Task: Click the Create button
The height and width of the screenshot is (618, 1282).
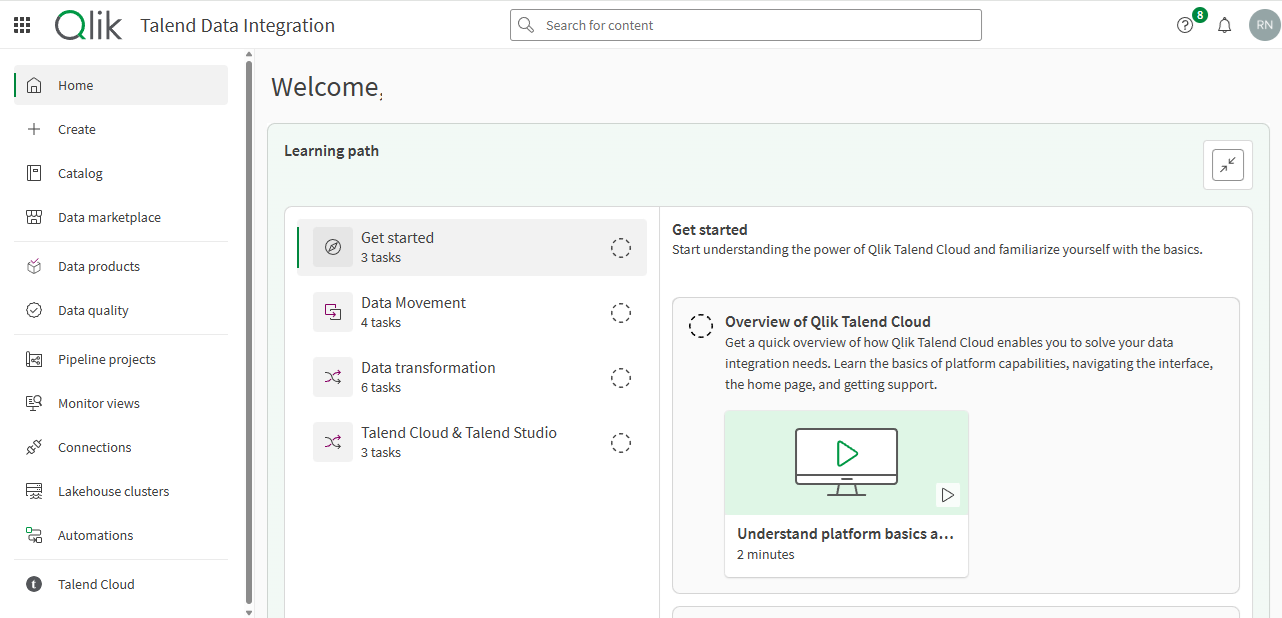Action: [x=75, y=129]
